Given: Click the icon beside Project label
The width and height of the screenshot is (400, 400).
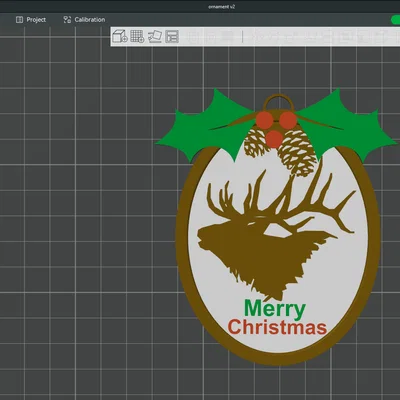Looking at the screenshot, I should coord(19,20).
